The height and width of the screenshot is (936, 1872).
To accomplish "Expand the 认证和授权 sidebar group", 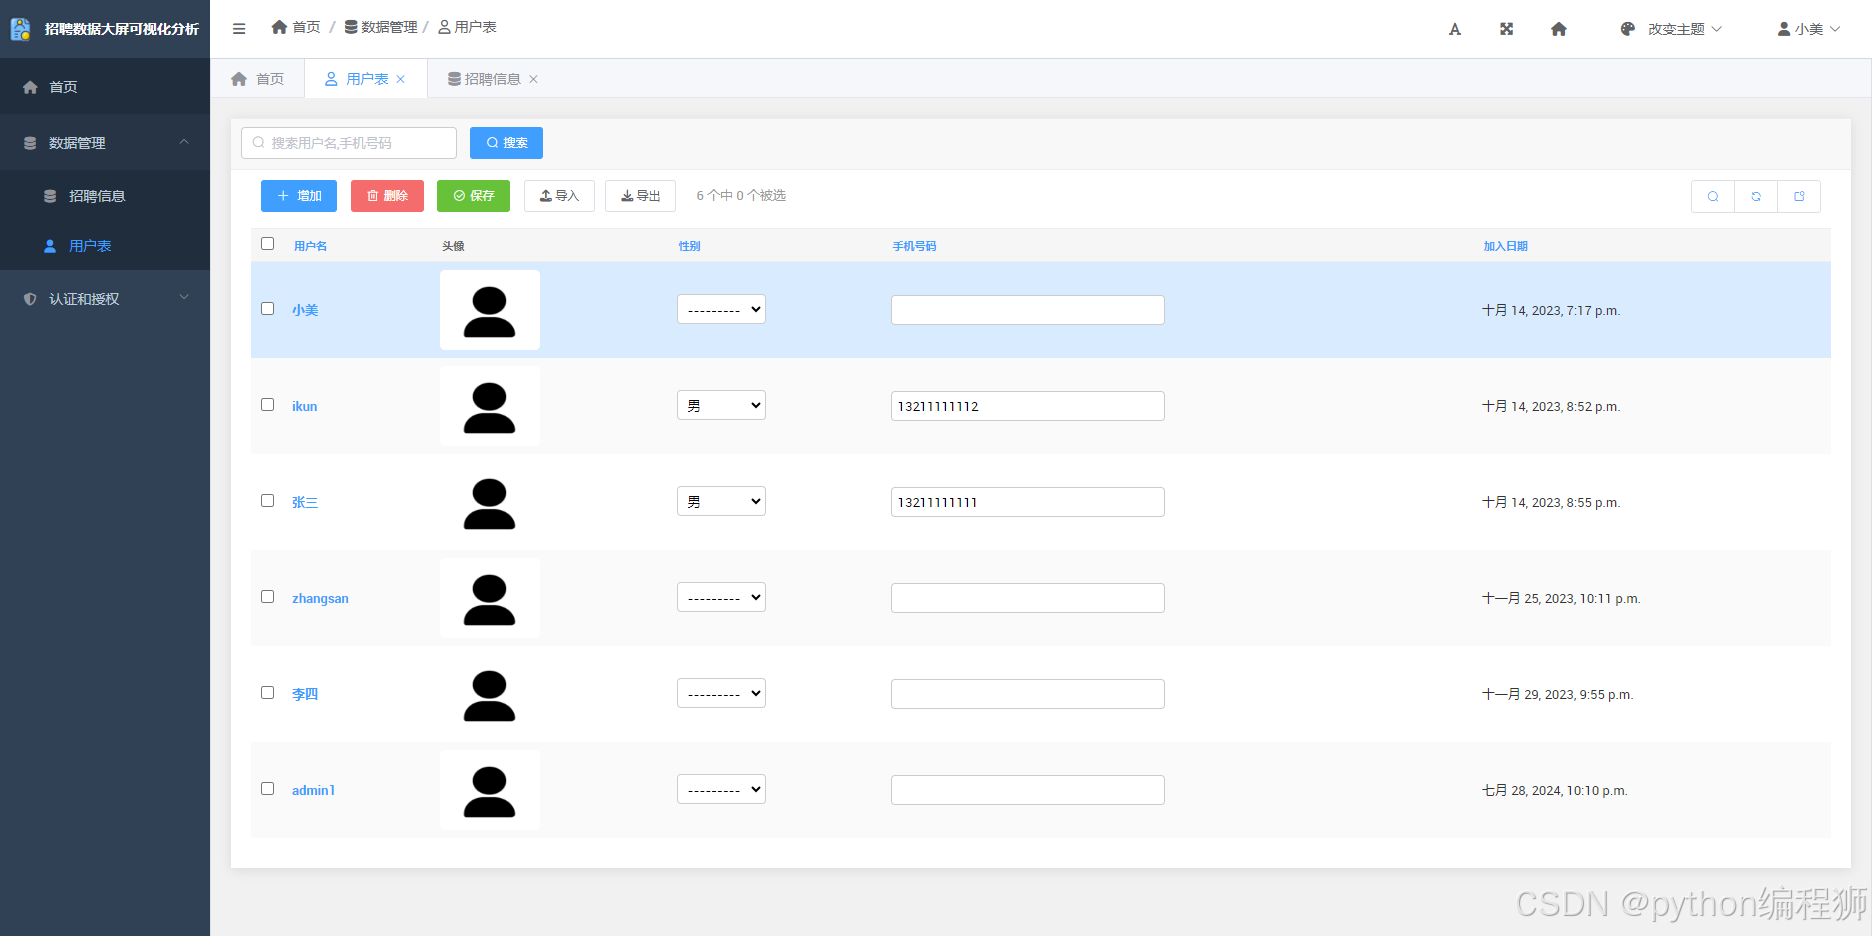I will tap(105, 299).
